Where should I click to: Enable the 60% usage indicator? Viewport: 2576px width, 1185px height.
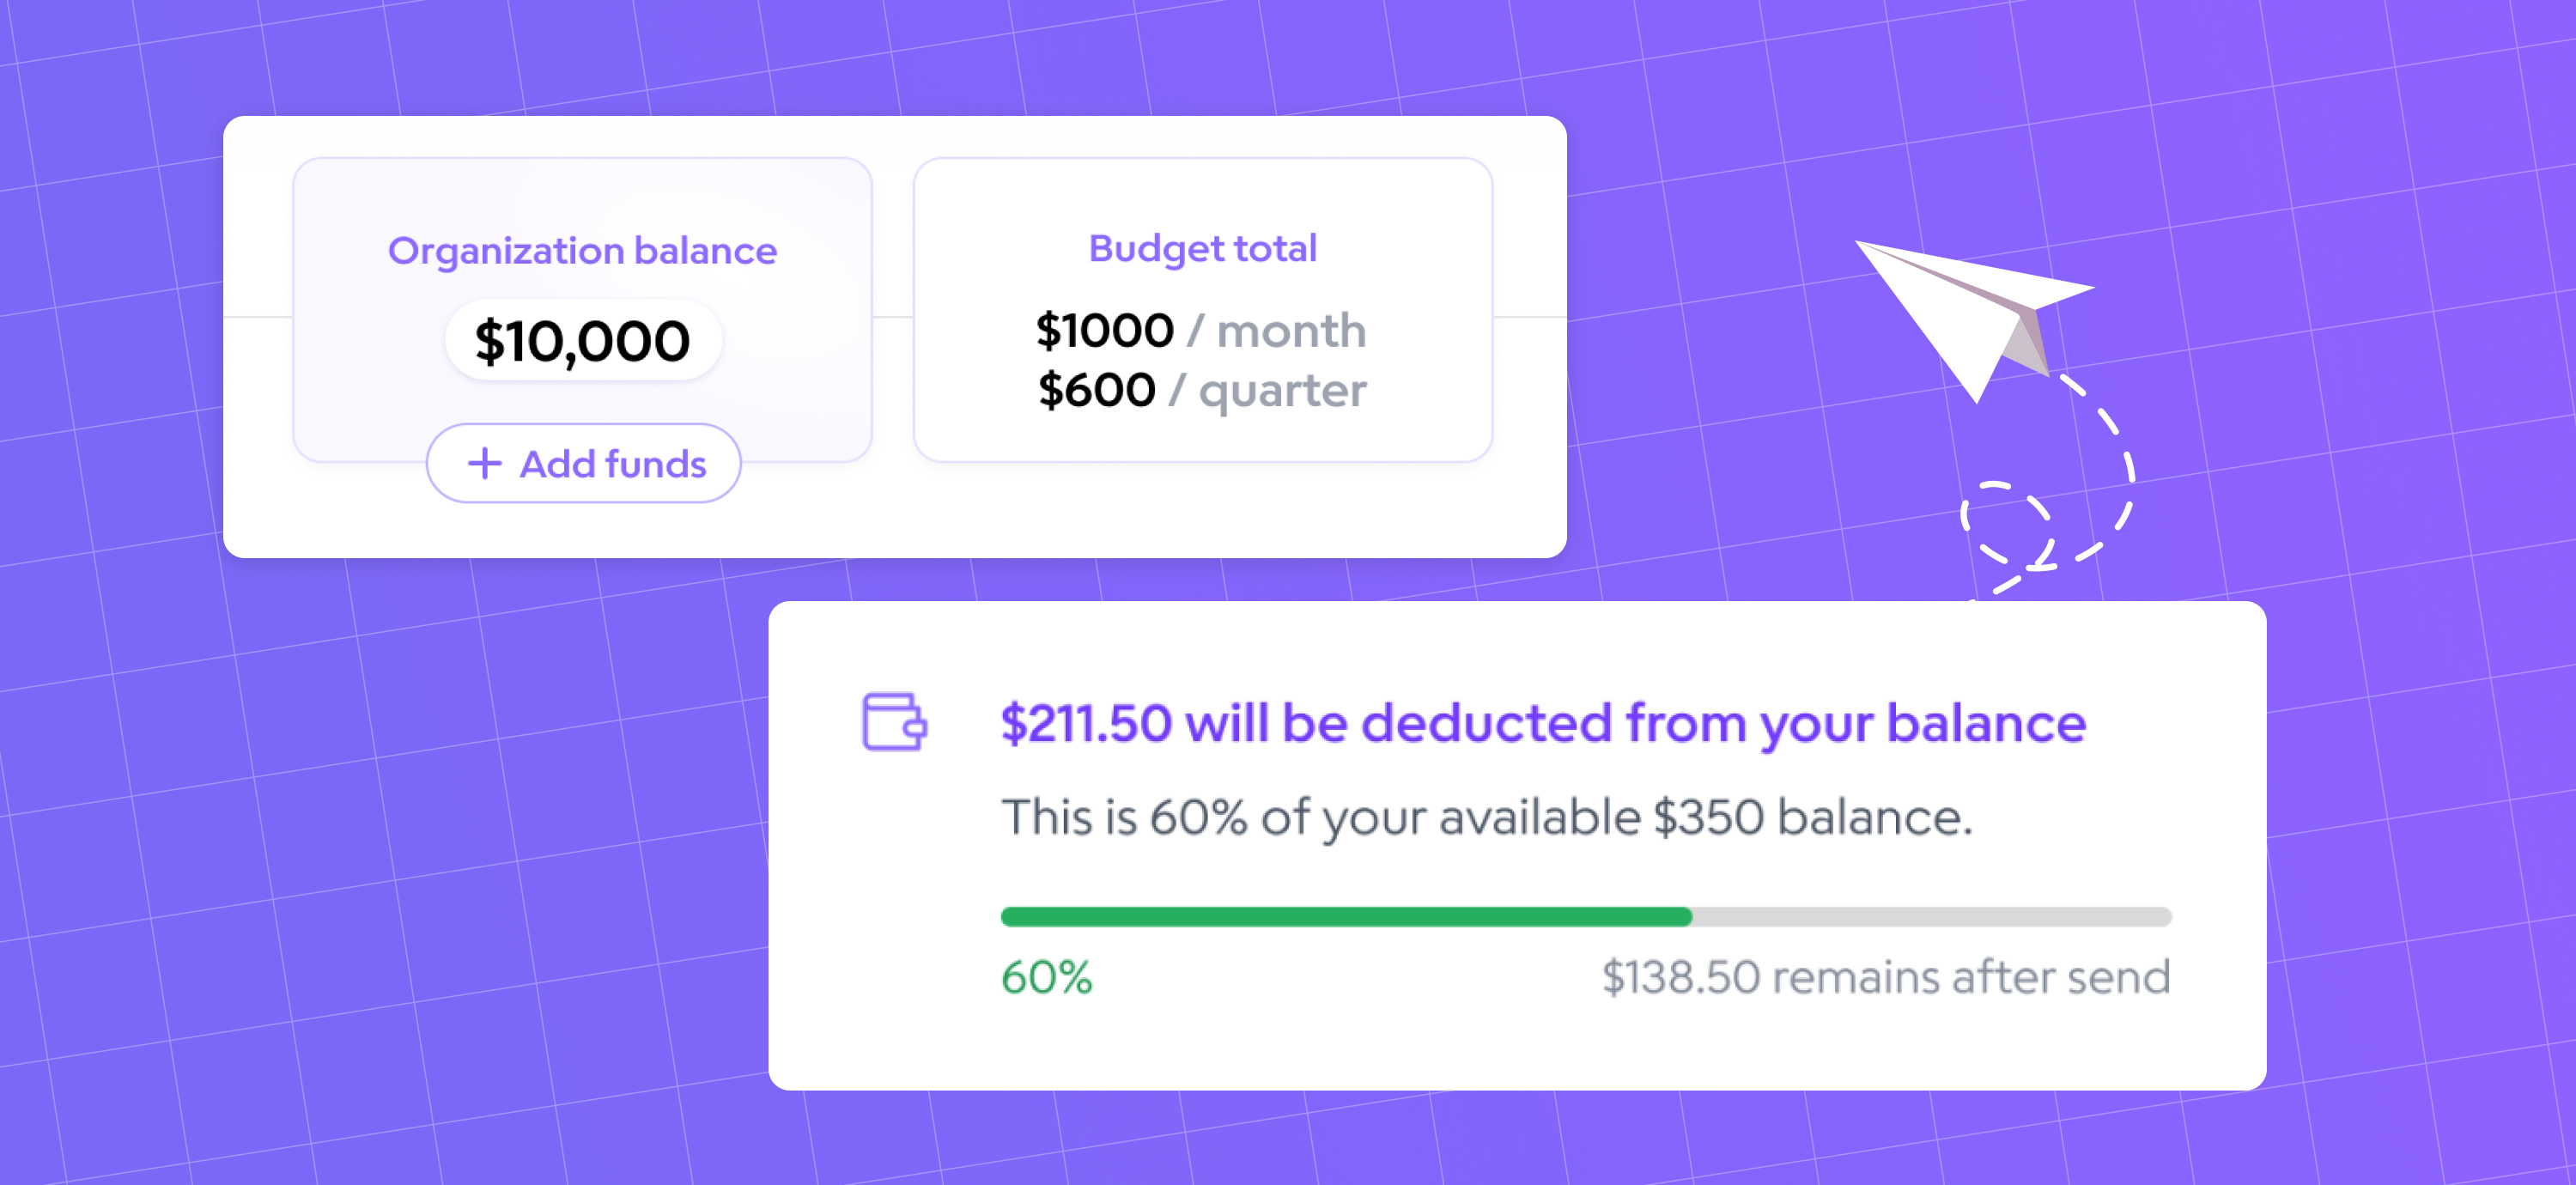coord(1044,977)
